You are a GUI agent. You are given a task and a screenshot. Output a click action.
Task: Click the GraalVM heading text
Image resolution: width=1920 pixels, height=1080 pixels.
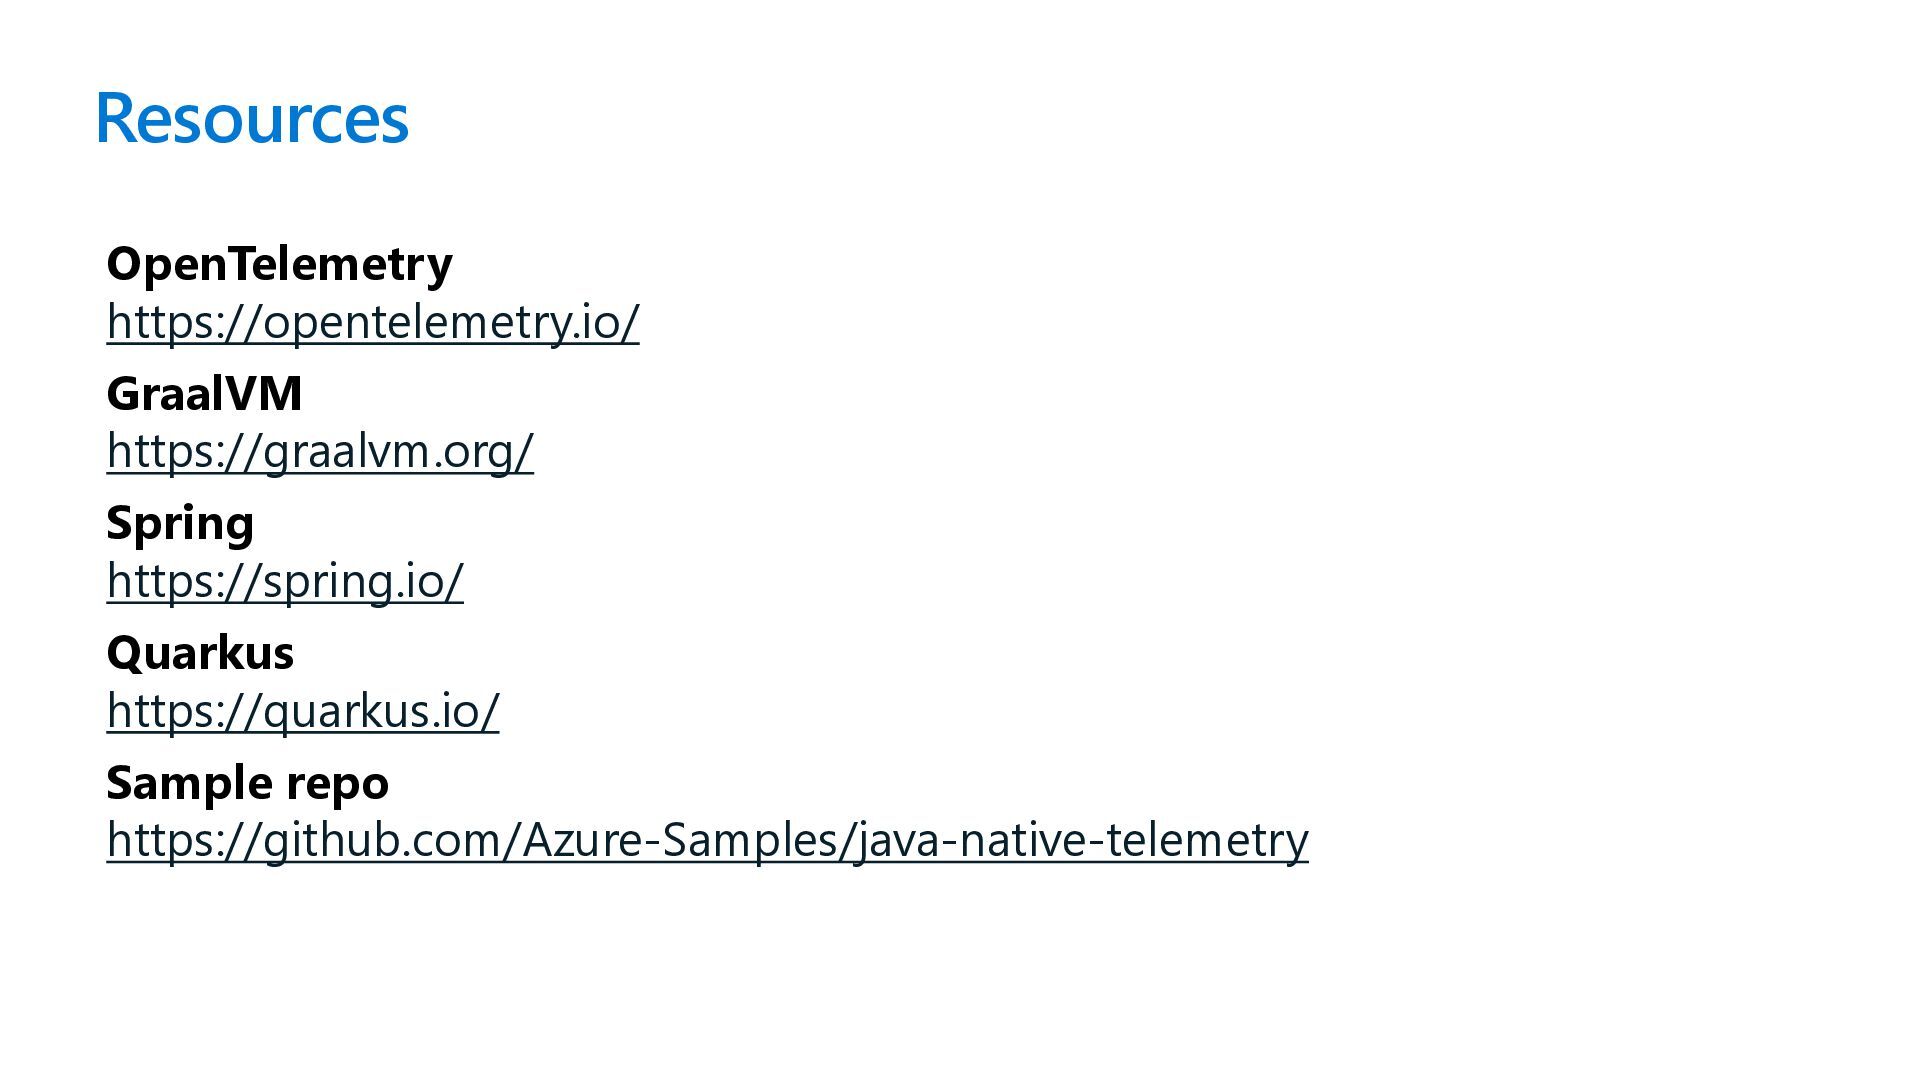point(204,393)
